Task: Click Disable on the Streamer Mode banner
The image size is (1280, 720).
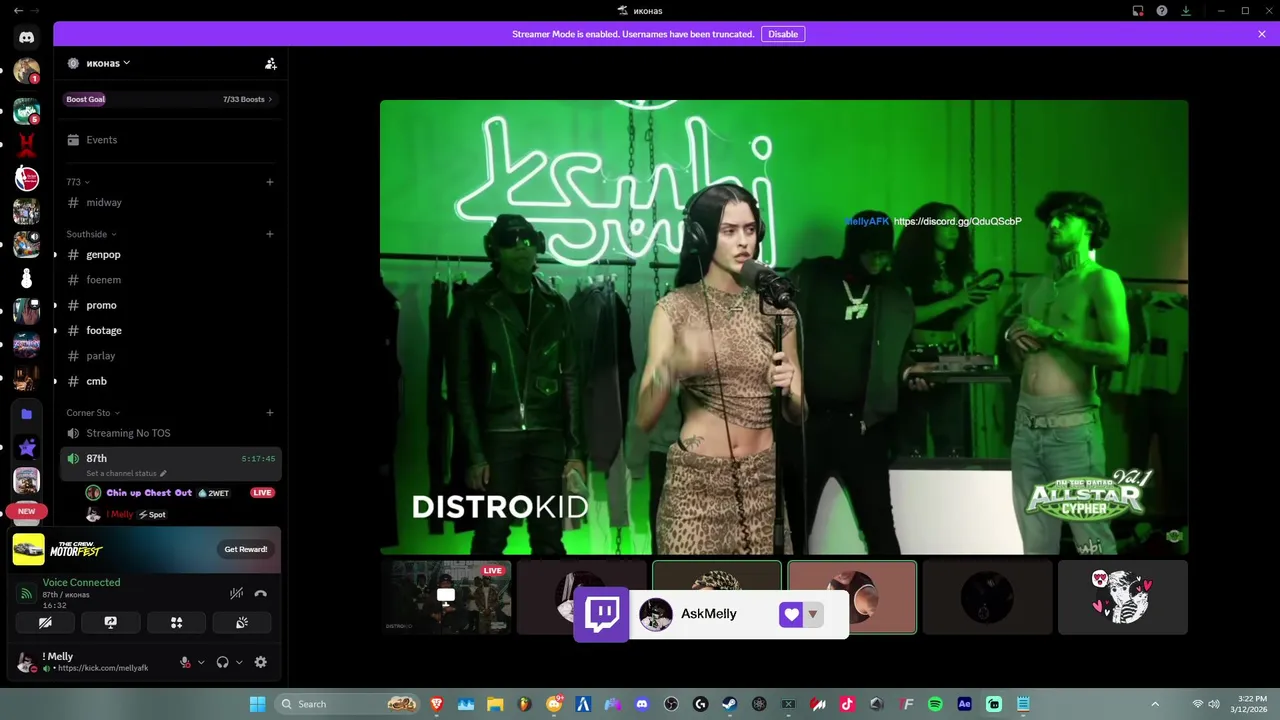Action: click(783, 34)
